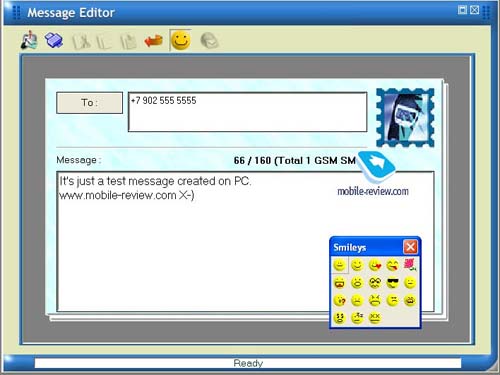This screenshot has width=500, height=375.
Task: Insert the sleeping Zzz smiley
Action: coord(357,317)
